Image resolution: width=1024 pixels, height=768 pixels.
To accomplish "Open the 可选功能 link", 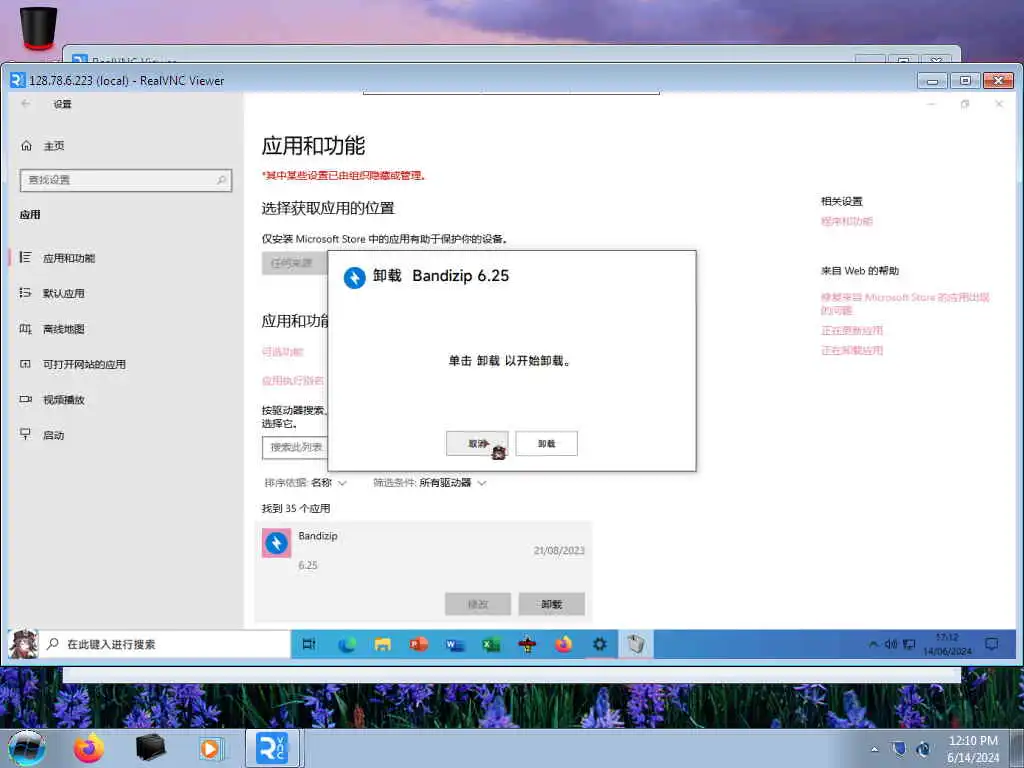I will click(282, 352).
